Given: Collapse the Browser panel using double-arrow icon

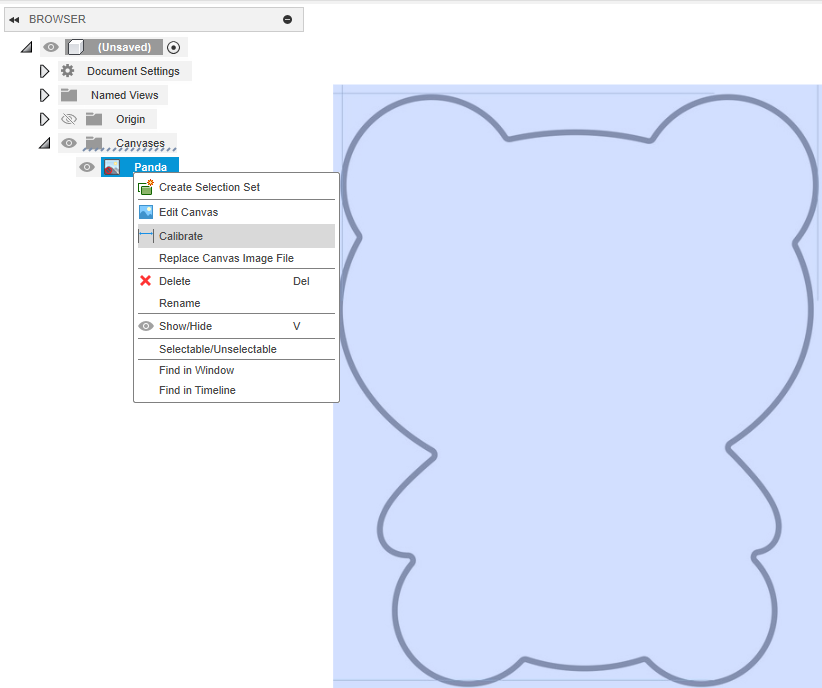Looking at the screenshot, I should (x=14, y=19).
